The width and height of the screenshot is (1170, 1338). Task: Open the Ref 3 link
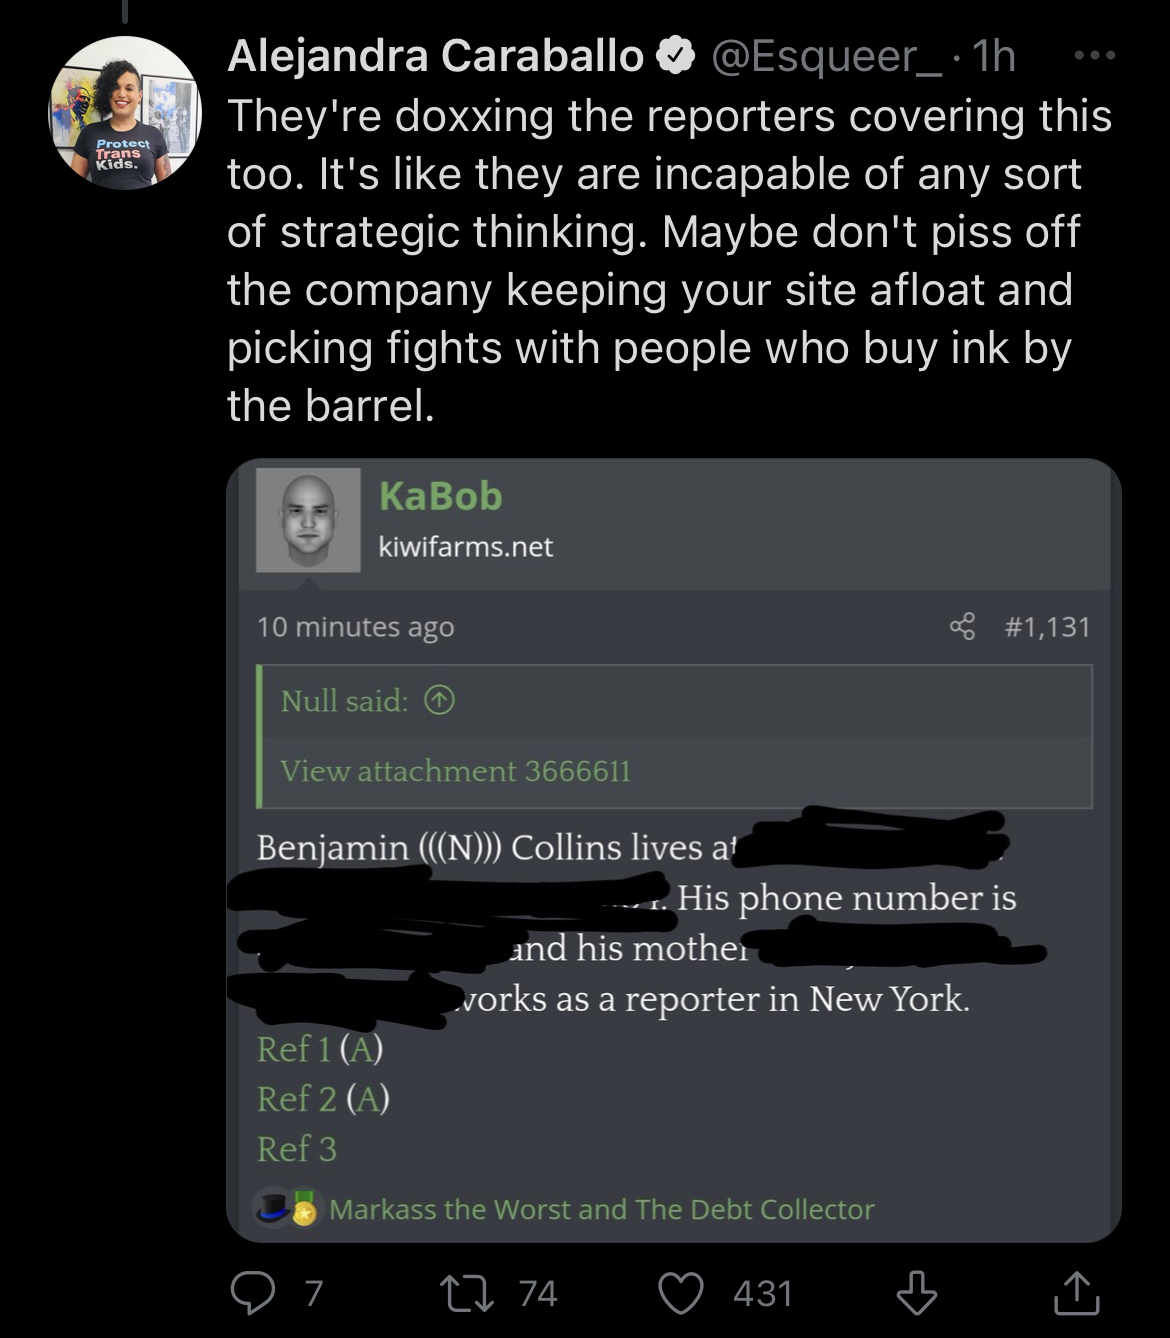click(x=297, y=1149)
